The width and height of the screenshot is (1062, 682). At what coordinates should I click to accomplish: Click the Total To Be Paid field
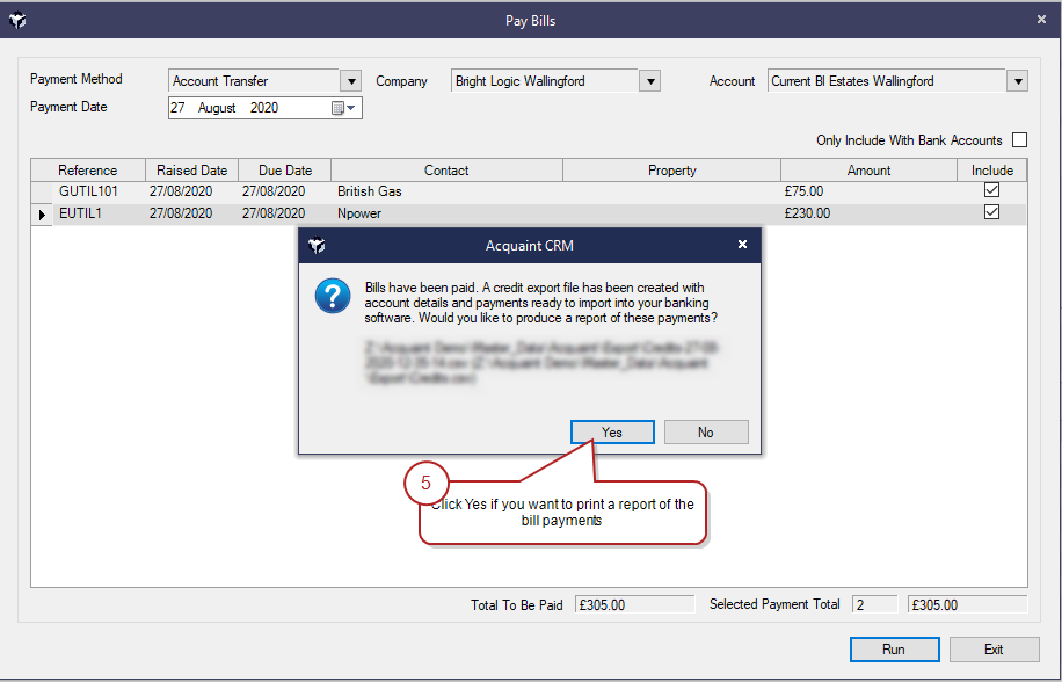point(634,605)
